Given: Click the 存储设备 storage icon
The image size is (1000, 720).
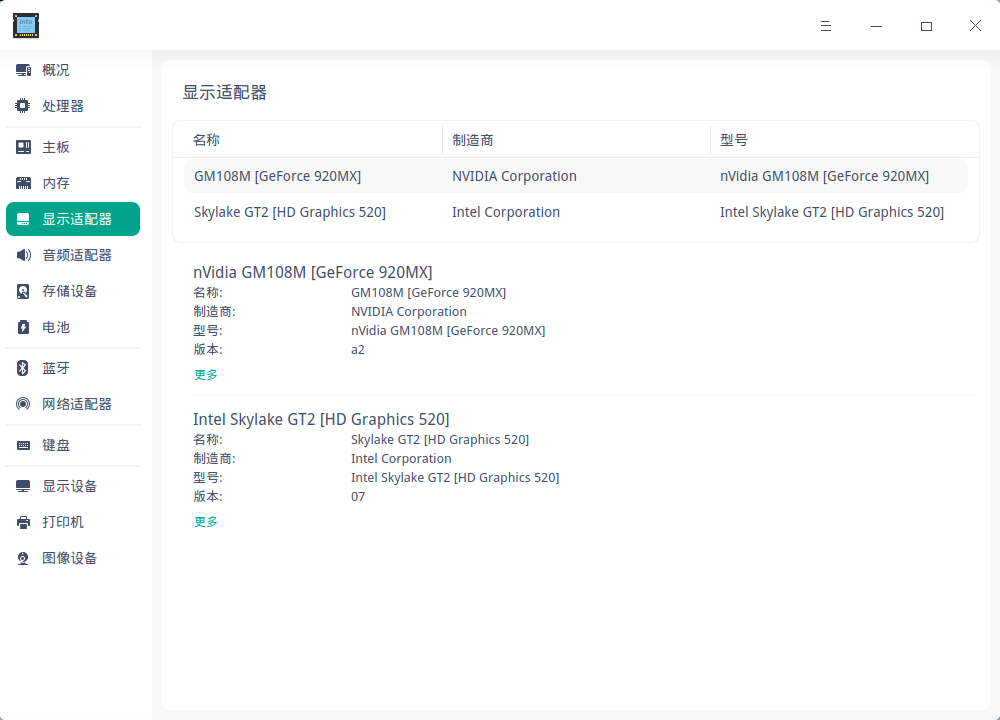Looking at the screenshot, I should point(23,291).
